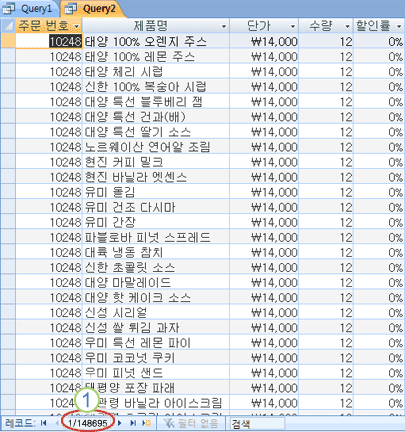Click the 레코드: label in navigation bar
The image size is (405, 432).
tap(20, 423)
